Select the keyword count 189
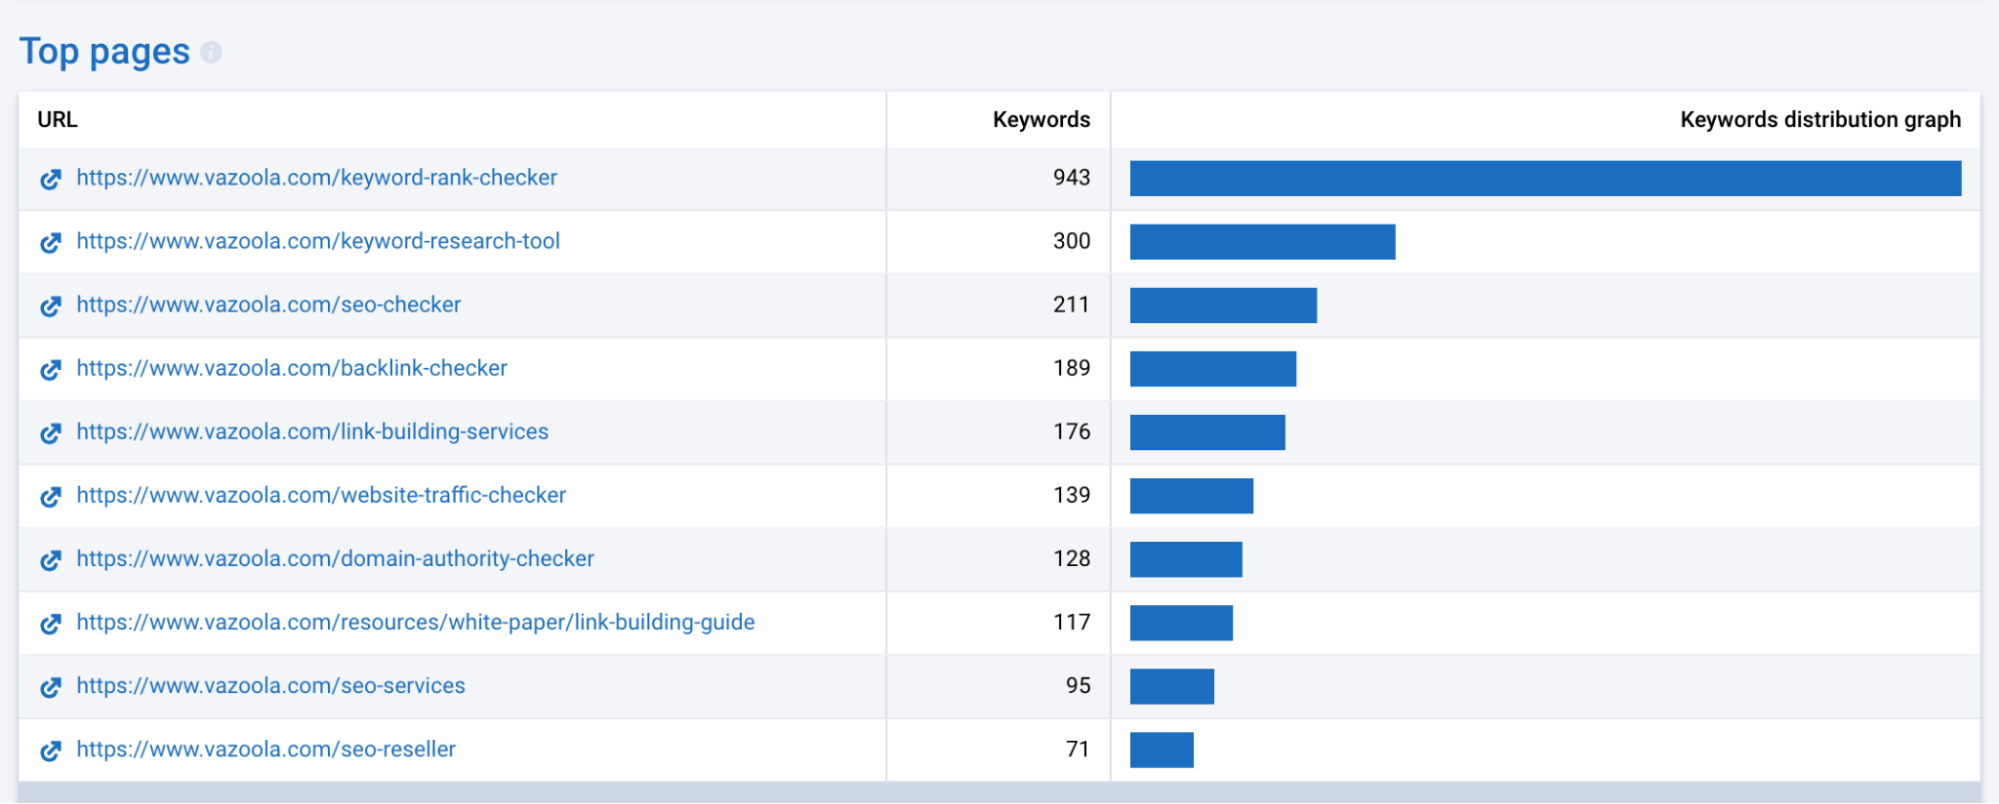1999x804 pixels. pos(1071,368)
